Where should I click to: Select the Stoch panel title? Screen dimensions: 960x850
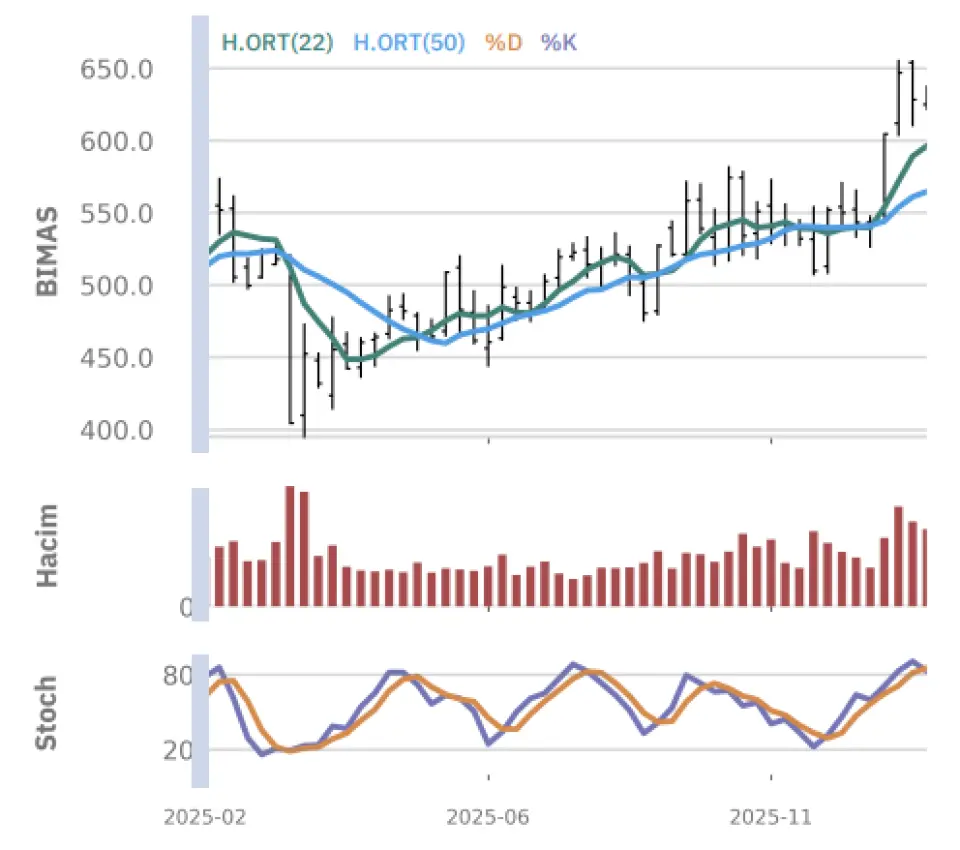coord(46,713)
